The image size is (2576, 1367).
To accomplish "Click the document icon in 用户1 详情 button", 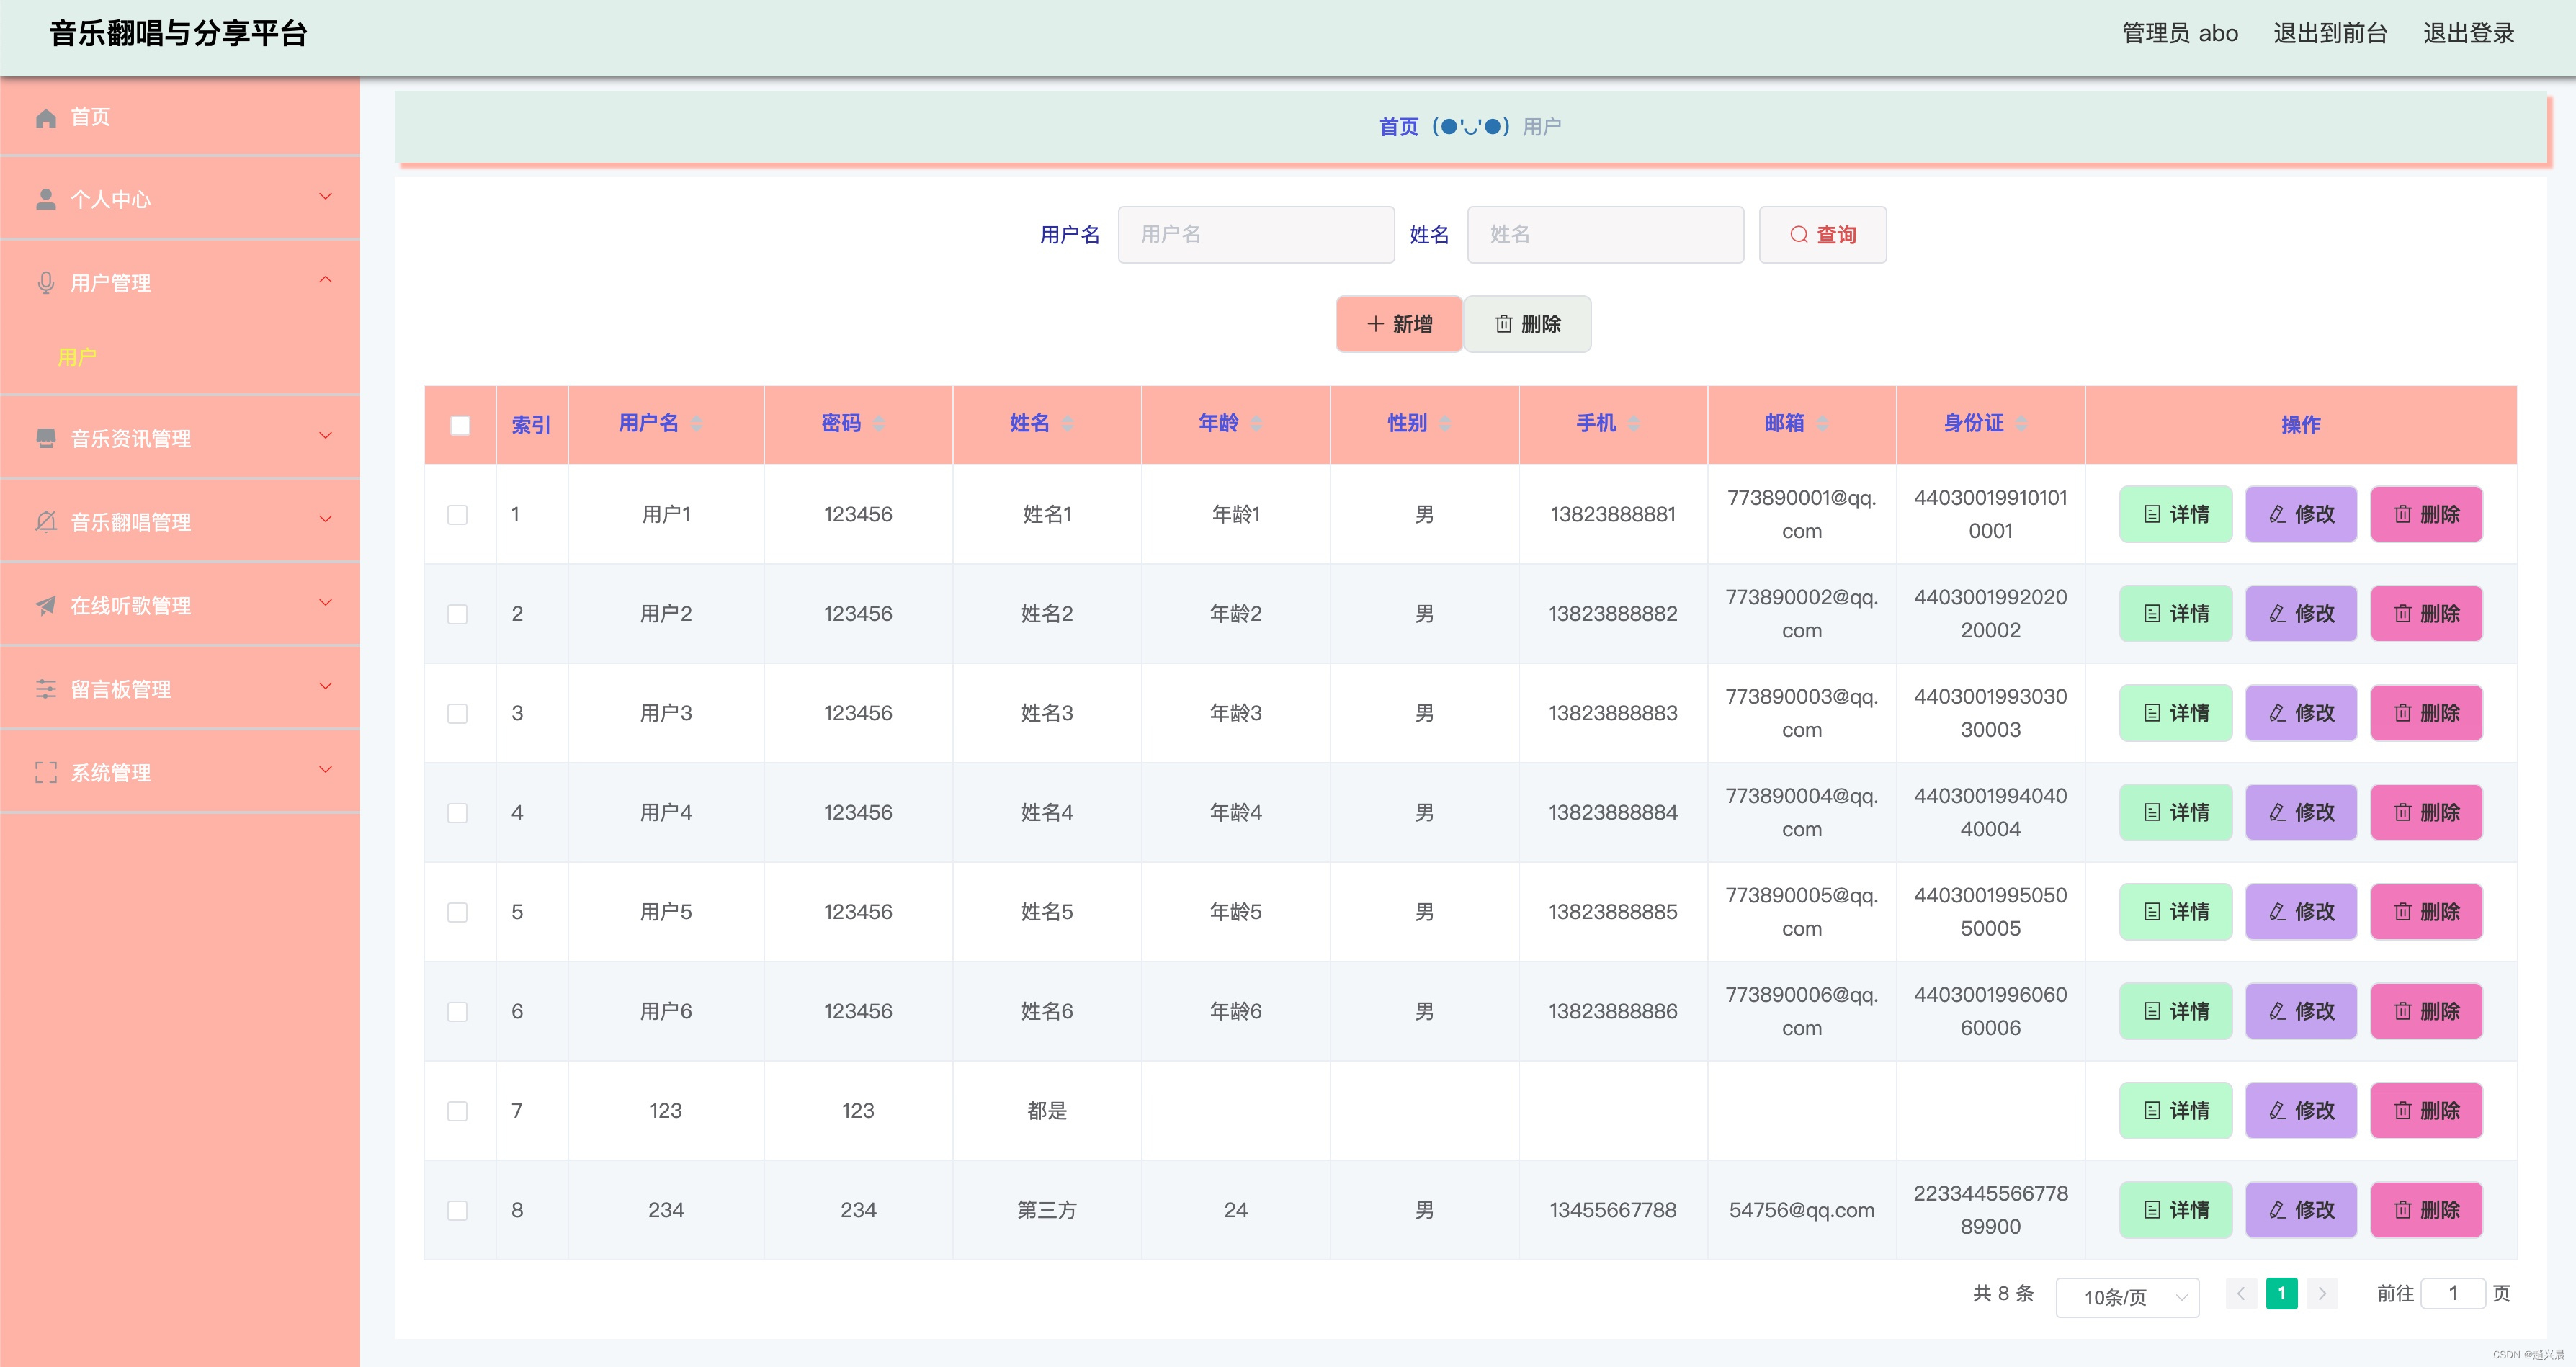I will (2152, 515).
